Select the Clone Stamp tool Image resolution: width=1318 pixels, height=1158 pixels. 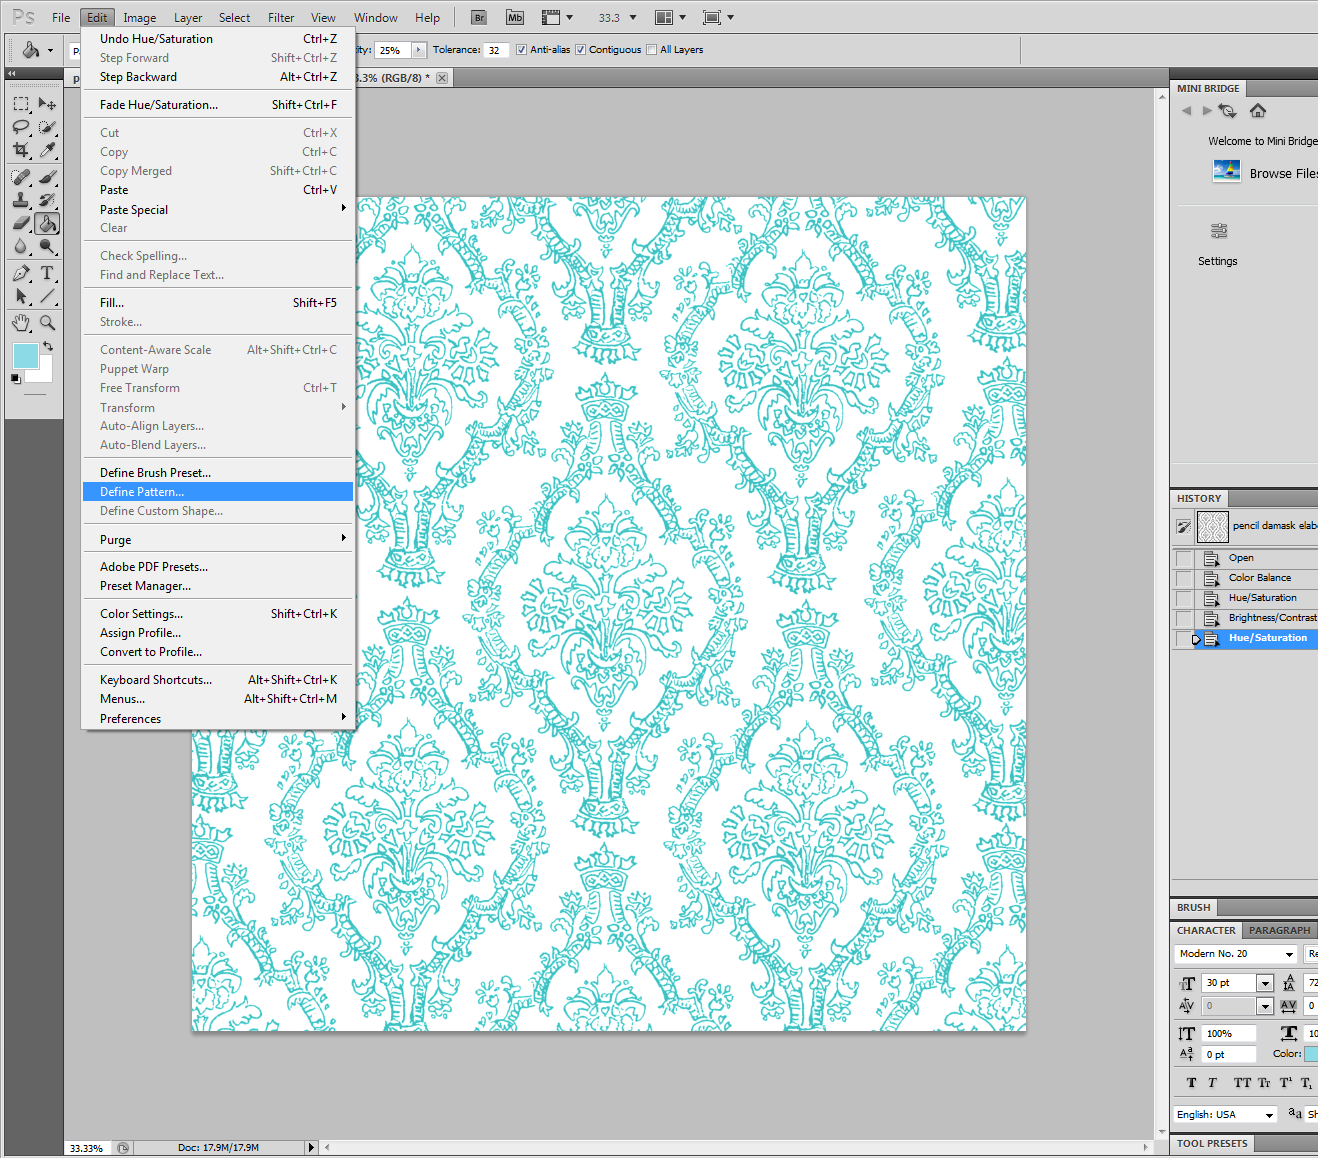[20, 200]
